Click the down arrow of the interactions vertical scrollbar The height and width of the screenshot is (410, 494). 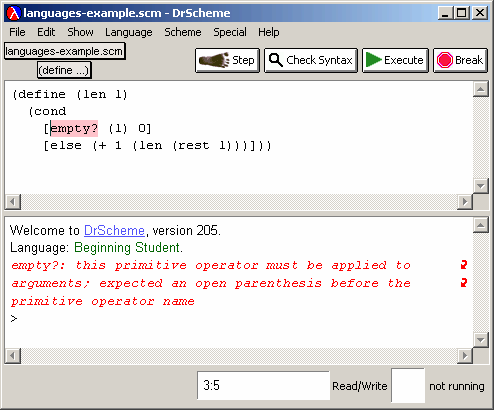481,340
